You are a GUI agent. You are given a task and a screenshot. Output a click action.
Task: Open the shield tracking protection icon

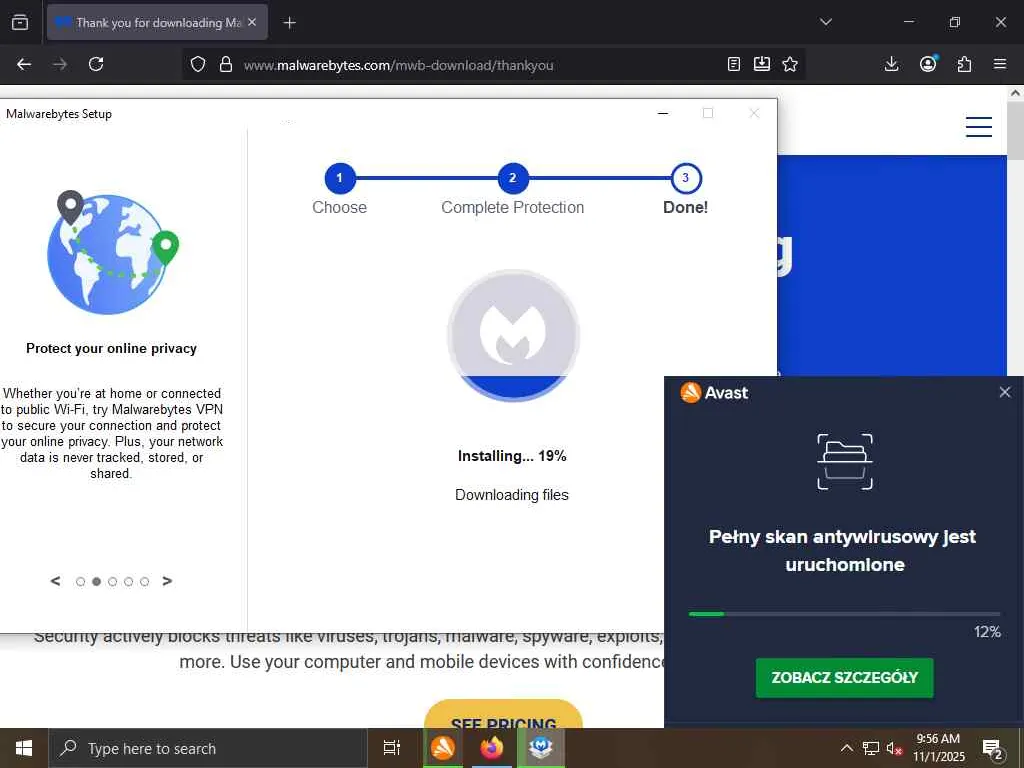point(198,64)
